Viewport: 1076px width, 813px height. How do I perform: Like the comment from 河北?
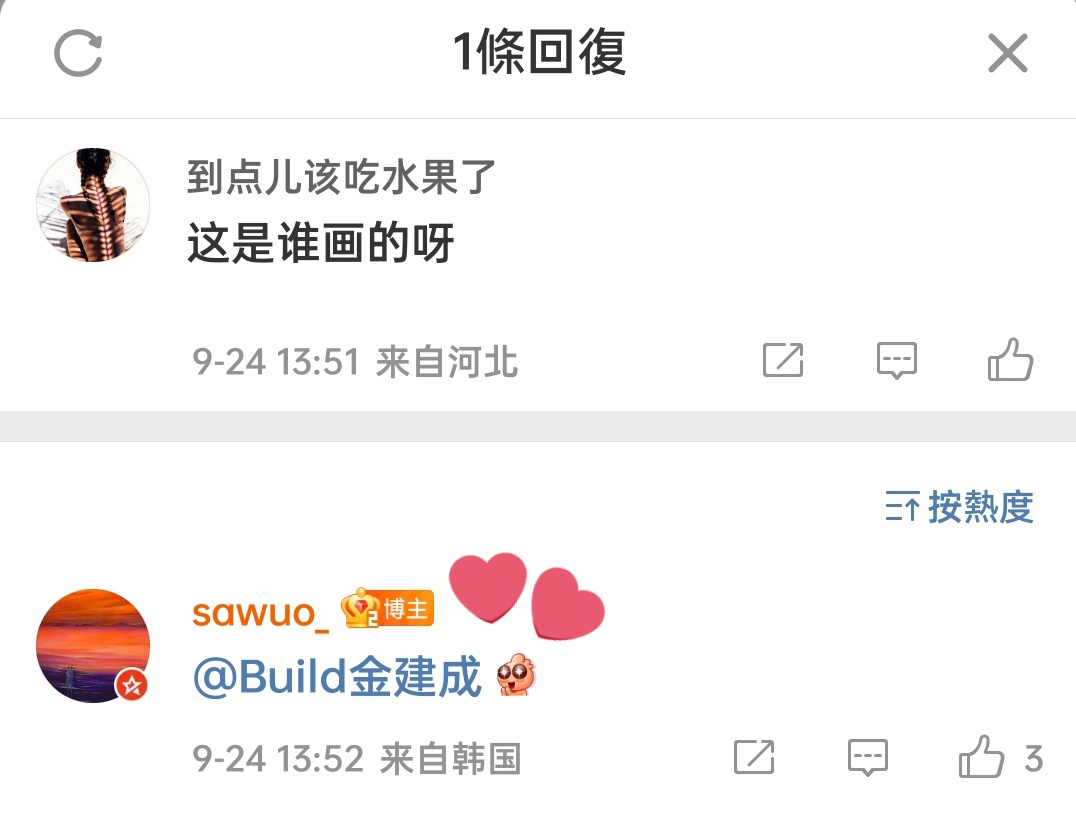click(x=1010, y=359)
